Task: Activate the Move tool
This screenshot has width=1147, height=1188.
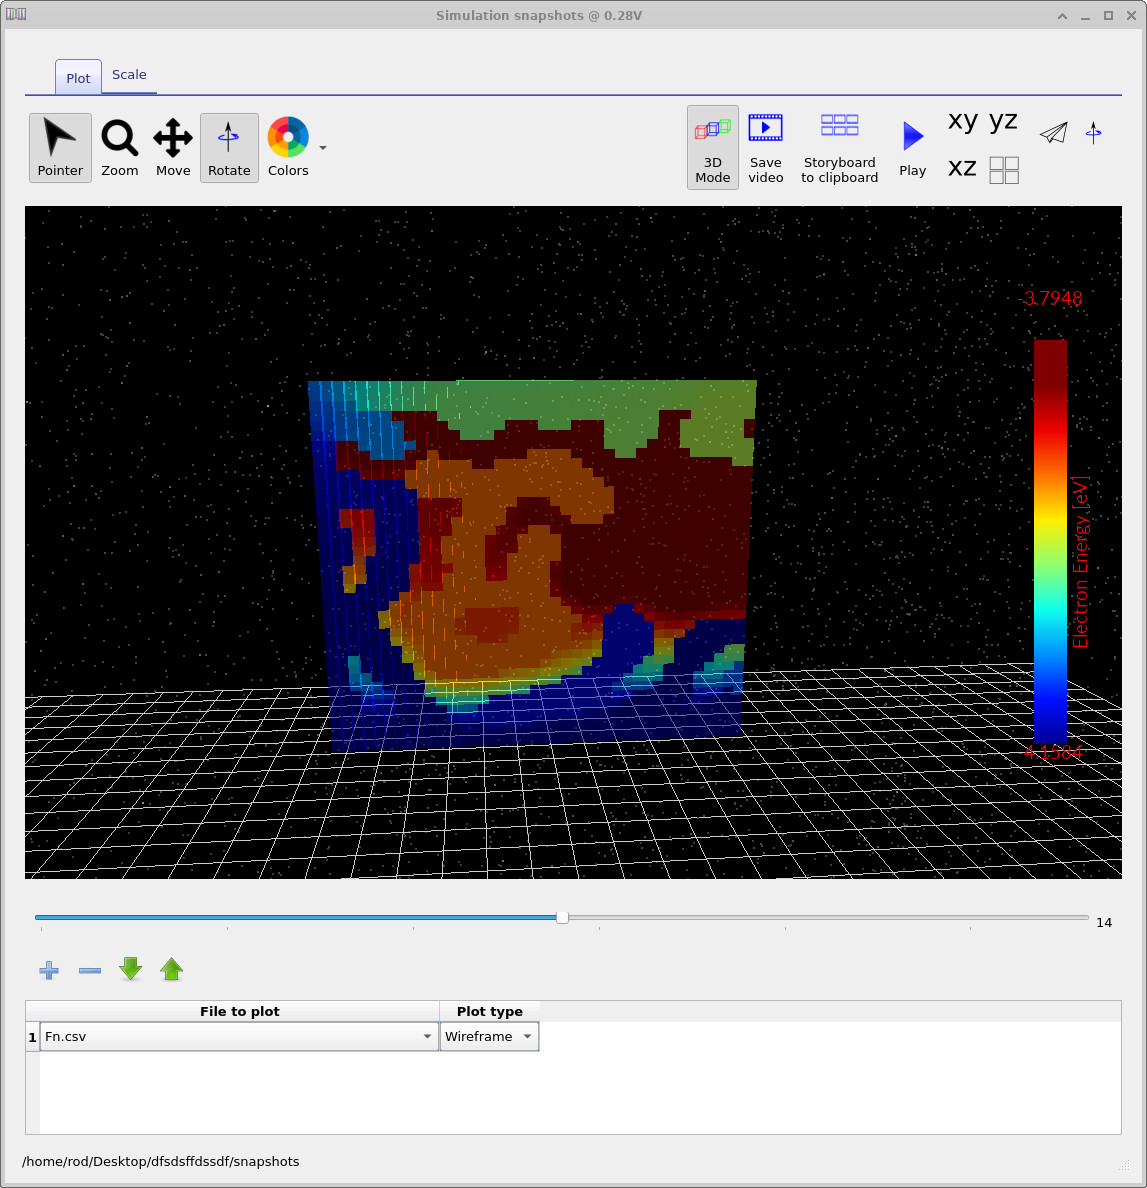Action: pos(172,147)
